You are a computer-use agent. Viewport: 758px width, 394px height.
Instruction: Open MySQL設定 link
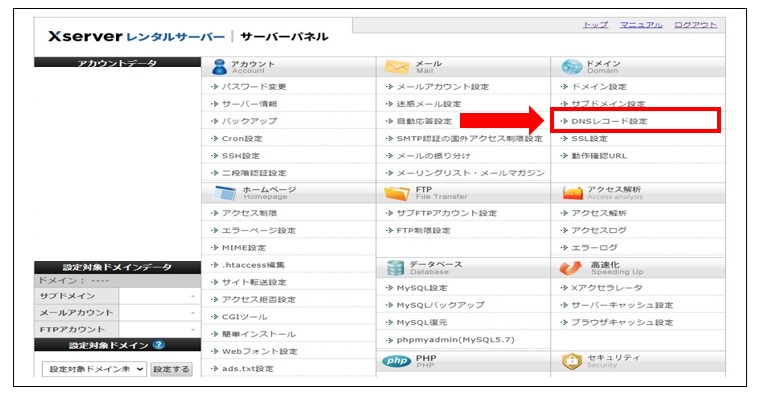pyautogui.click(x=422, y=288)
